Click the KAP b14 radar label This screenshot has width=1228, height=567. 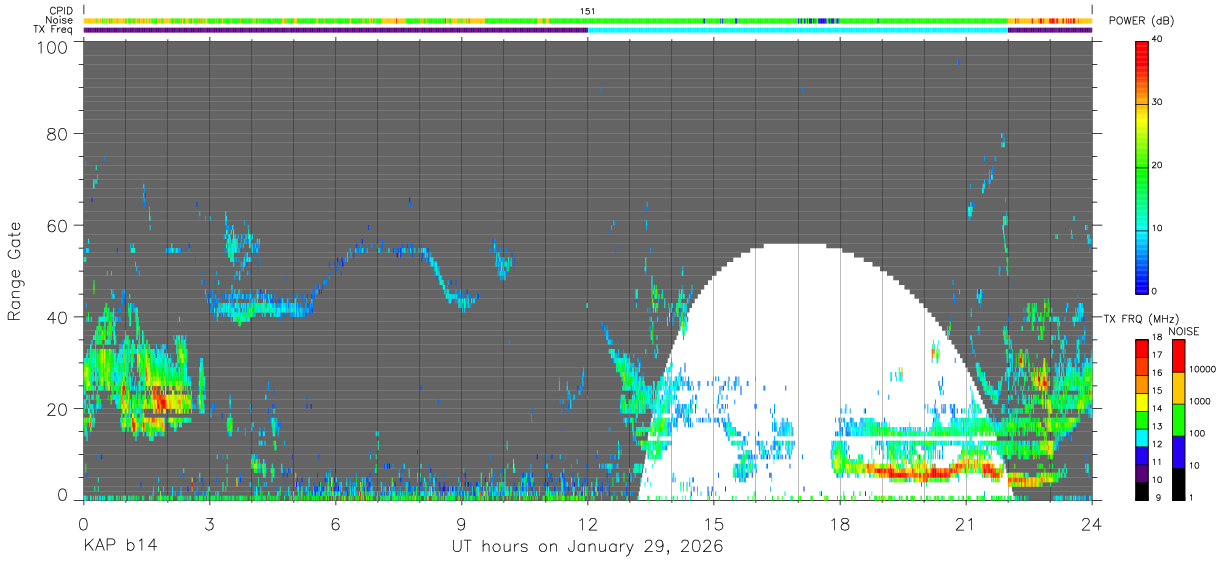coord(120,546)
